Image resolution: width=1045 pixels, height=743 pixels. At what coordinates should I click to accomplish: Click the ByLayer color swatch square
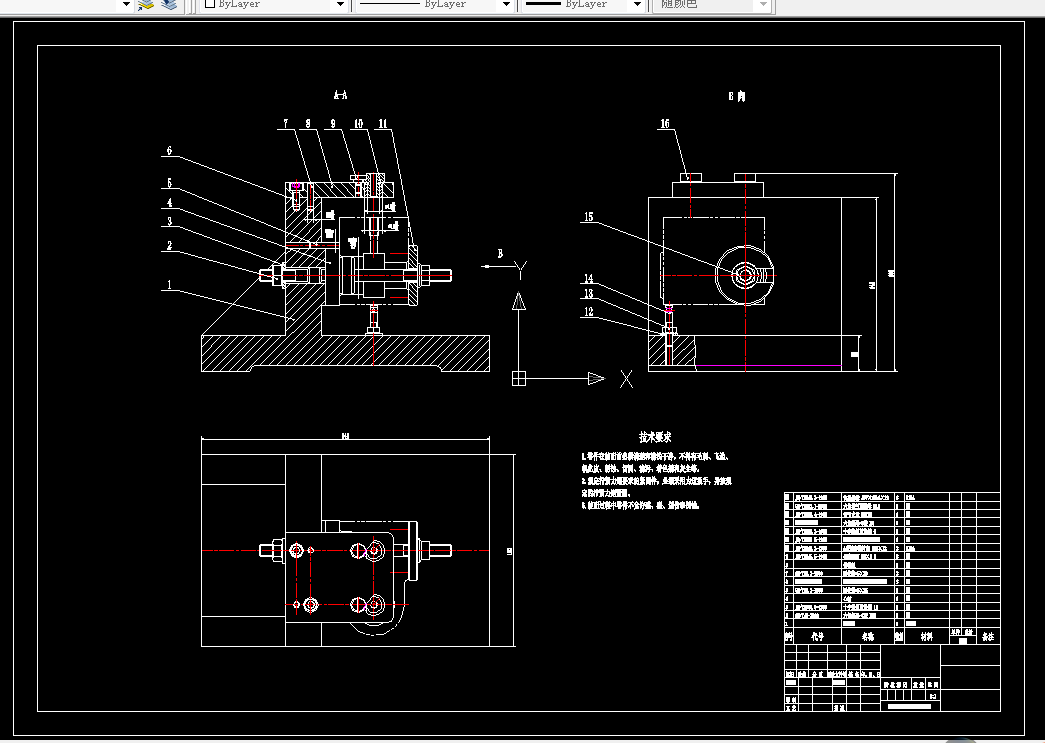210,3
